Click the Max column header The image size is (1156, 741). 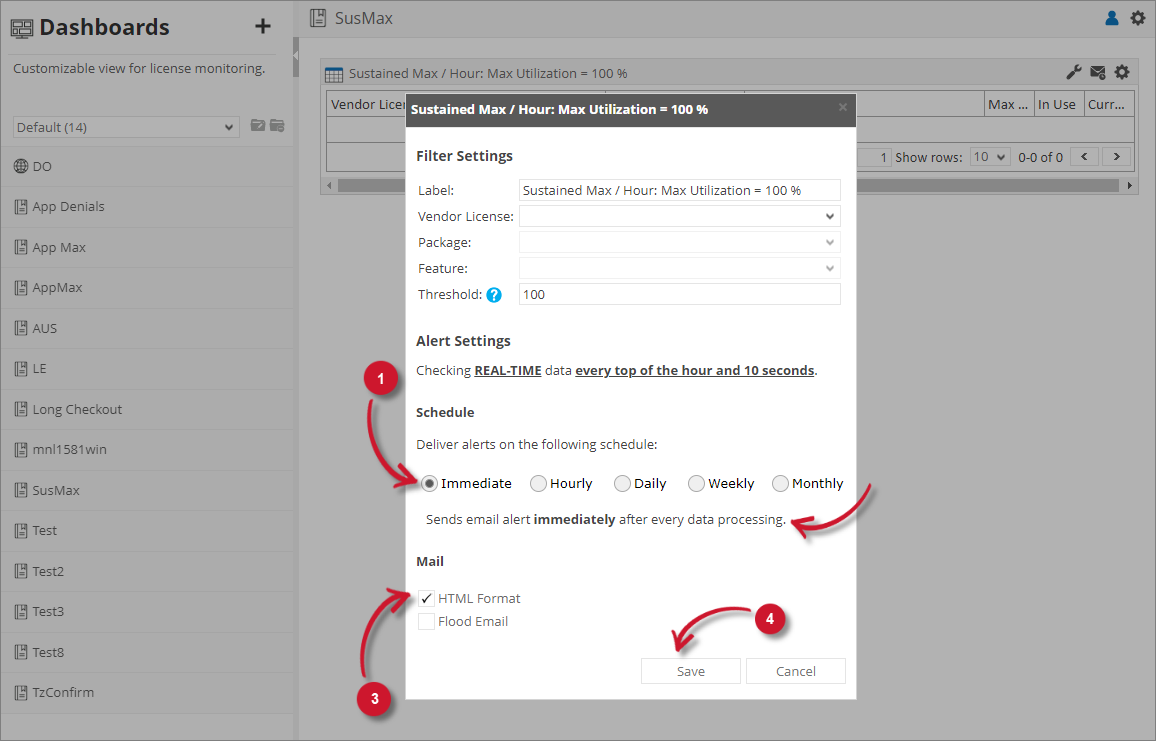coord(1008,105)
